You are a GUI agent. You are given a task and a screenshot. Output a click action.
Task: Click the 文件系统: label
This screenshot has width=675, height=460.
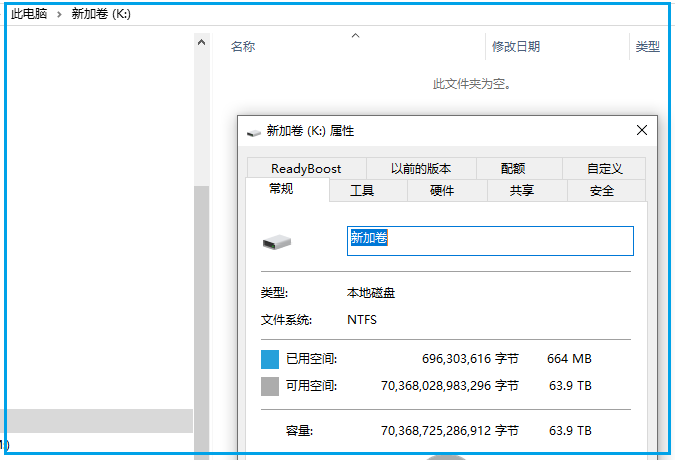(286, 320)
